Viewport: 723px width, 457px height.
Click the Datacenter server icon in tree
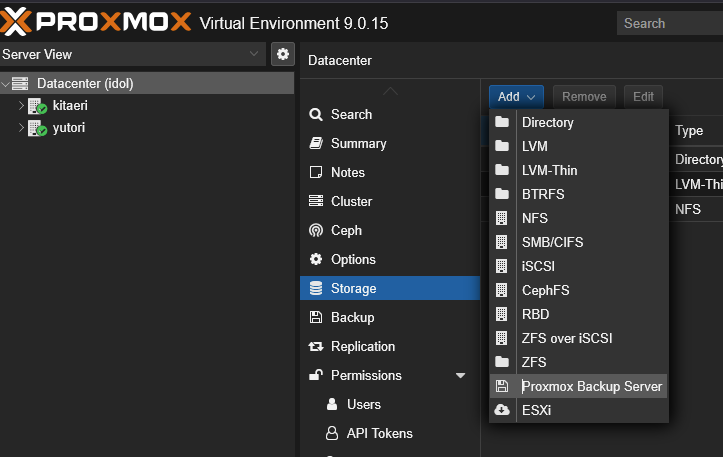[20, 84]
